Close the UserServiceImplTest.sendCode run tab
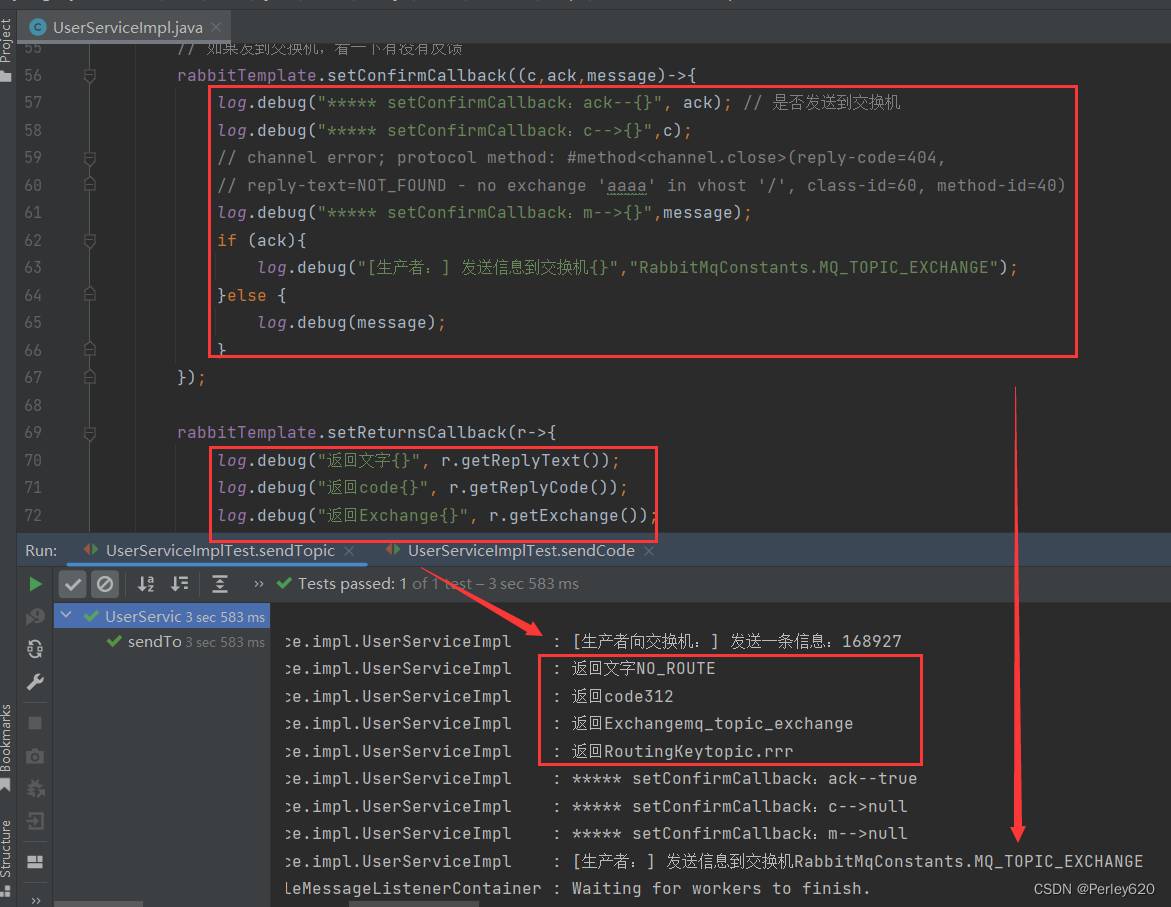 point(649,551)
